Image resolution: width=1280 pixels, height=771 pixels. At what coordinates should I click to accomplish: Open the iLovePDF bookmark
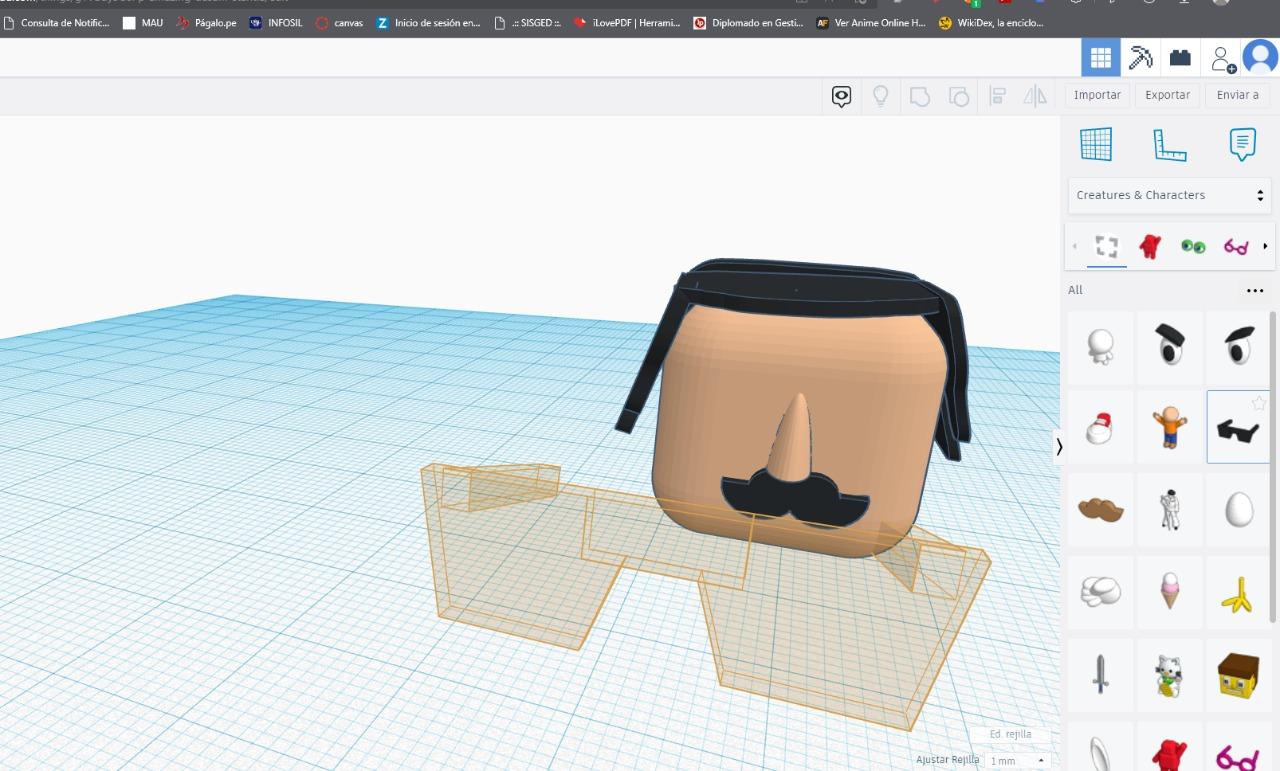(x=627, y=22)
